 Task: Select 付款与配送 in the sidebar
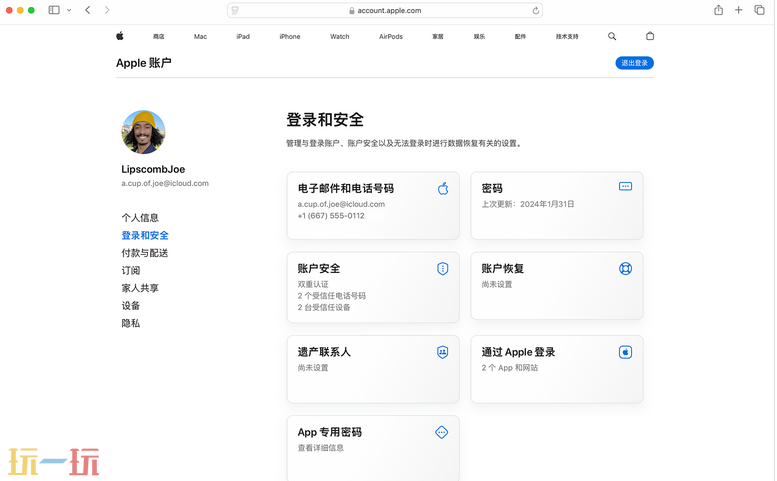click(145, 253)
